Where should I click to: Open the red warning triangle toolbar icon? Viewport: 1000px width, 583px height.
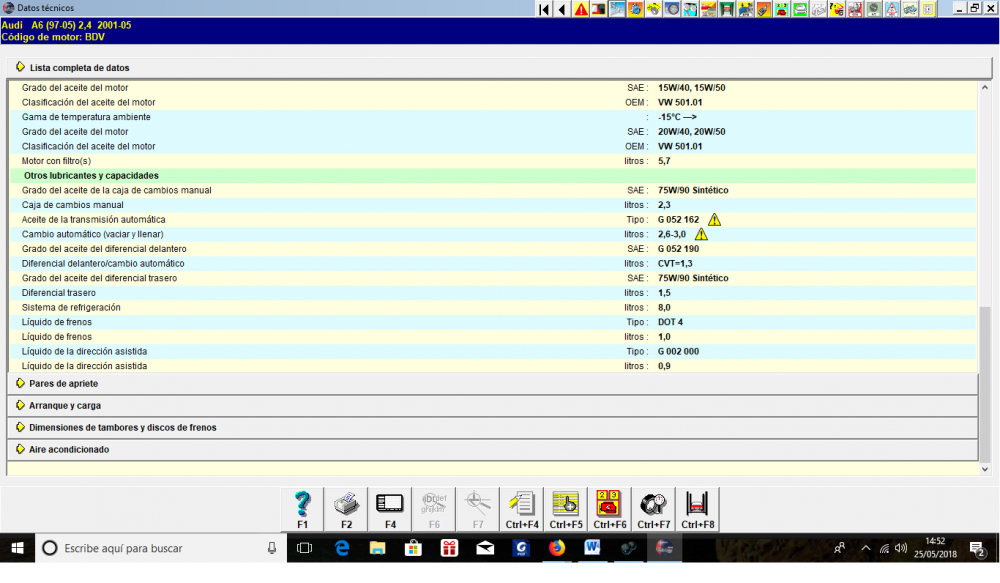(x=580, y=9)
